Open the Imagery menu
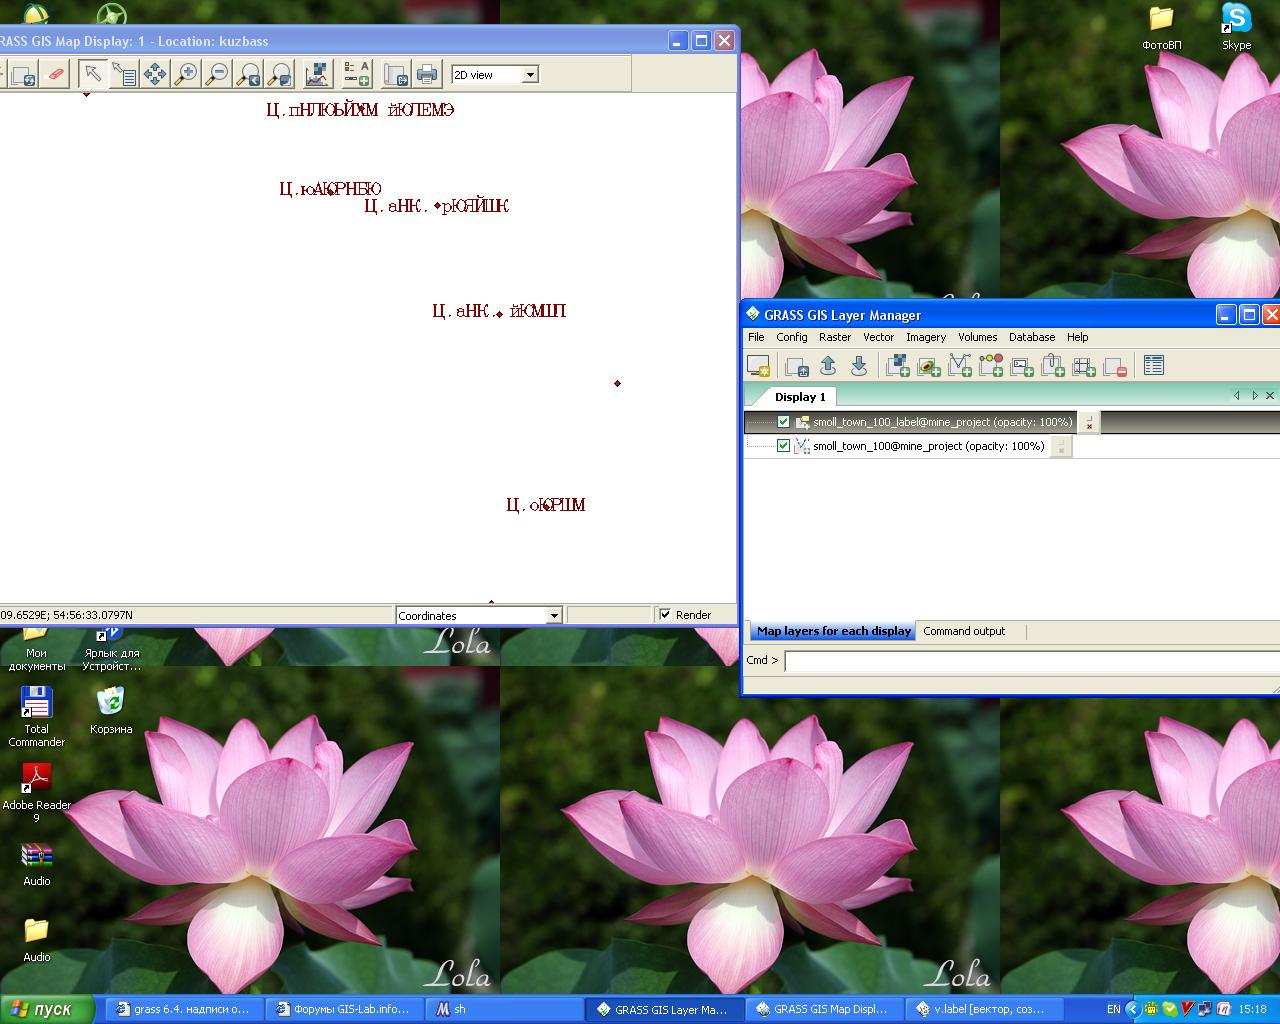This screenshot has width=1280, height=1024. point(926,337)
